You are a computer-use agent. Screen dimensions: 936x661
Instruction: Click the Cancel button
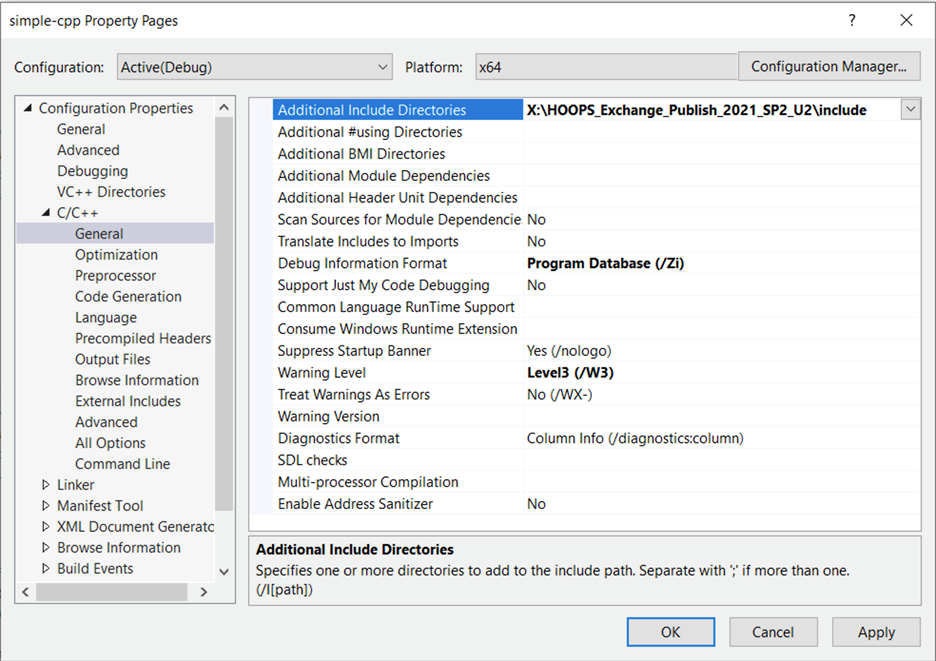click(x=773, y=632)
